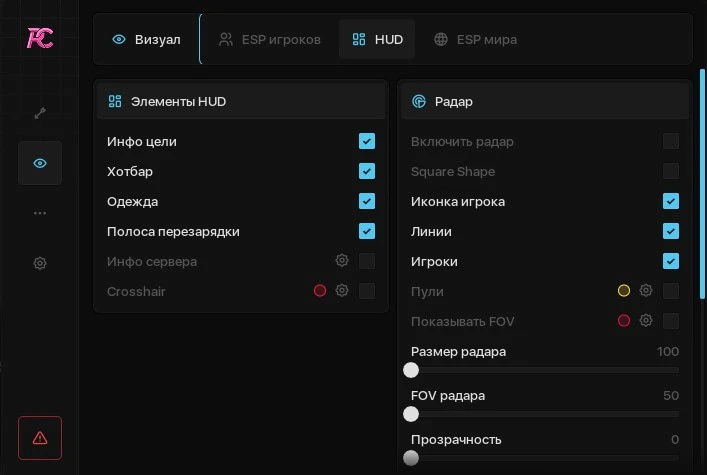Click the Элементы HUD panel icon
Viewport: 707px width, 475px height.
115,101
